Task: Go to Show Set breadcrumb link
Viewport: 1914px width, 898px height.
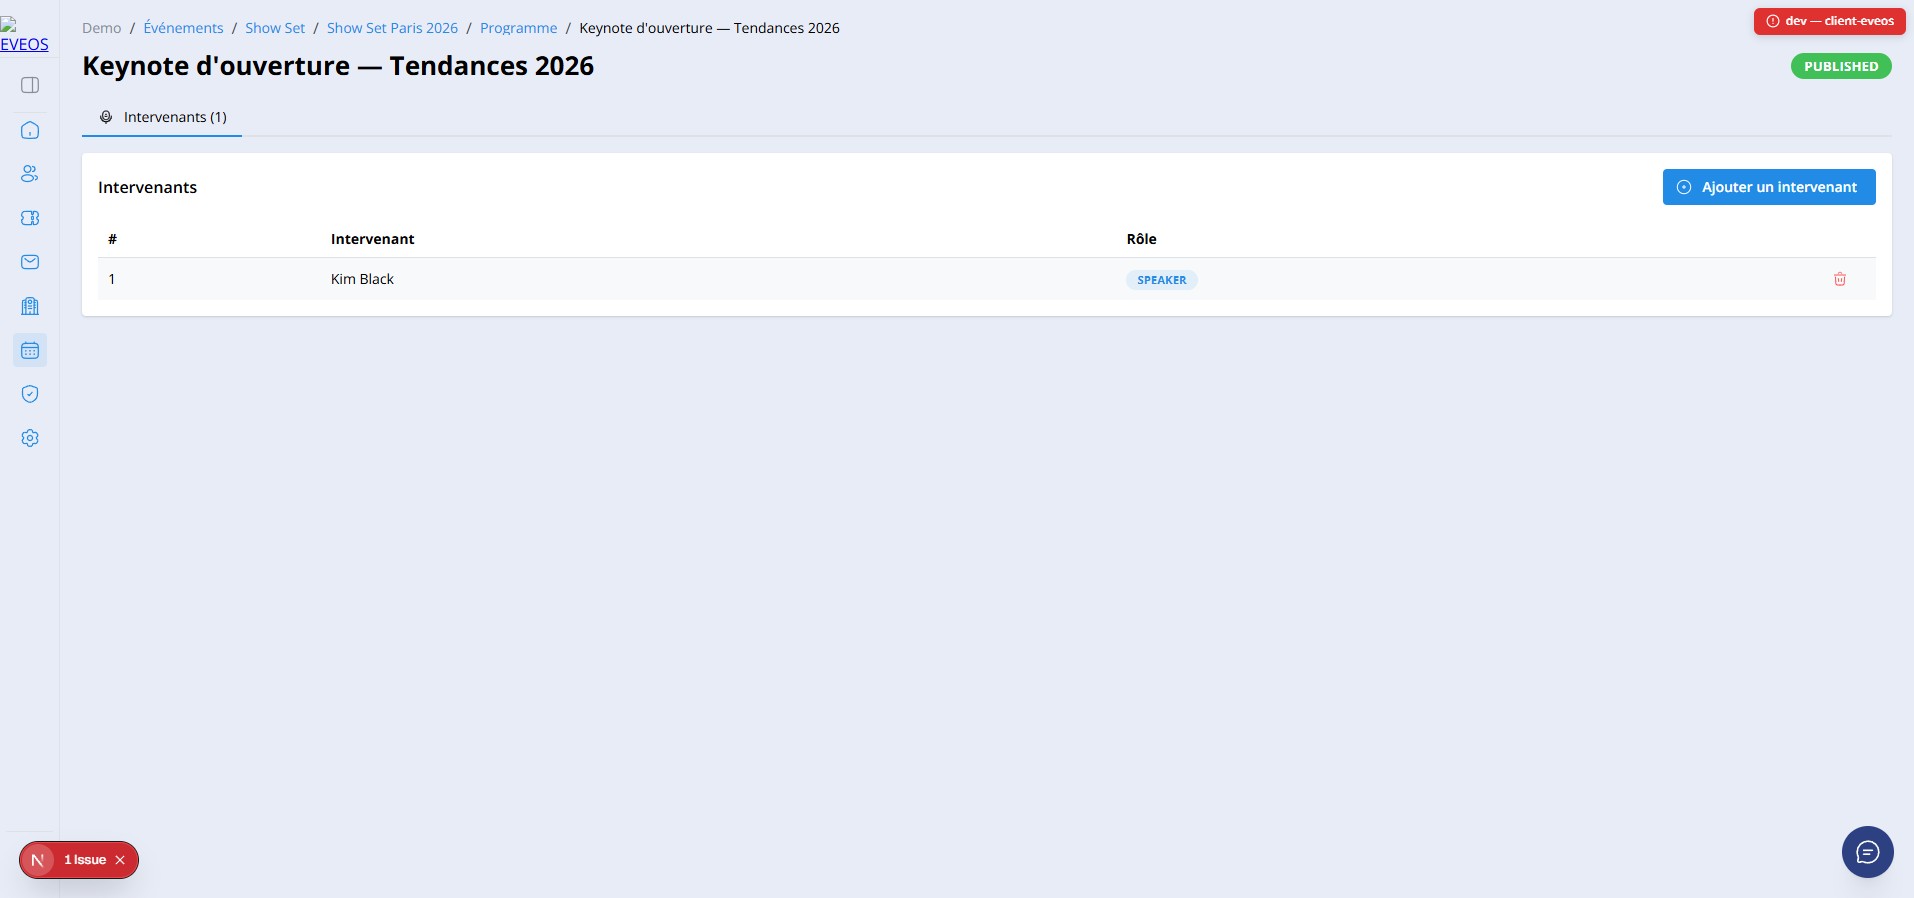Action: (275, 28)
